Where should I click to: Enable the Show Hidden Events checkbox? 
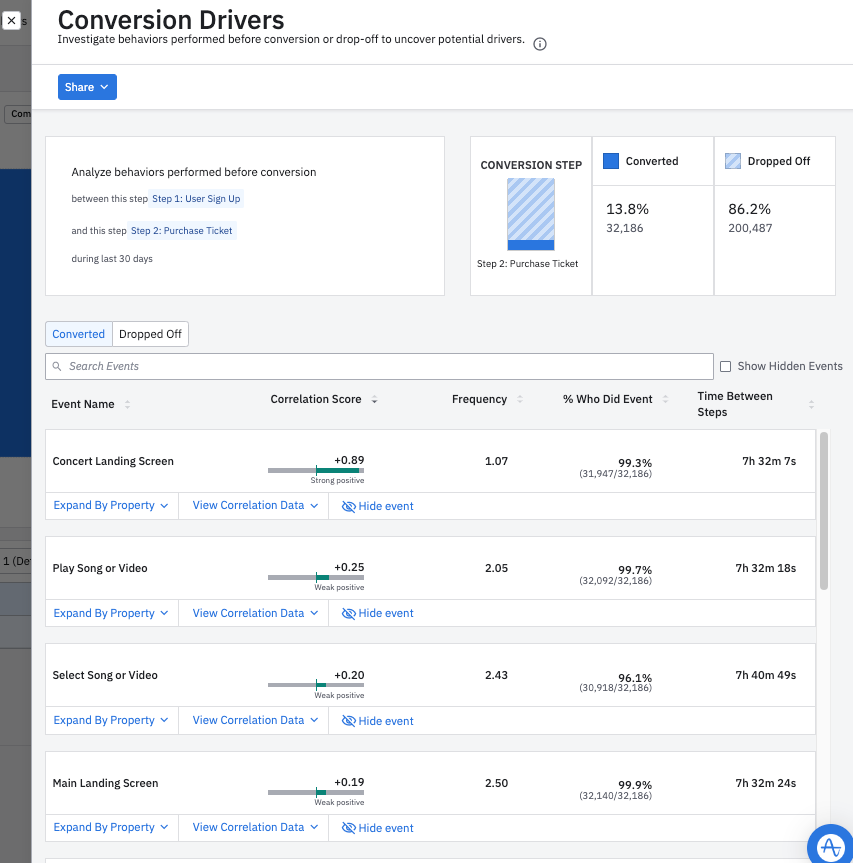point(726,367)
